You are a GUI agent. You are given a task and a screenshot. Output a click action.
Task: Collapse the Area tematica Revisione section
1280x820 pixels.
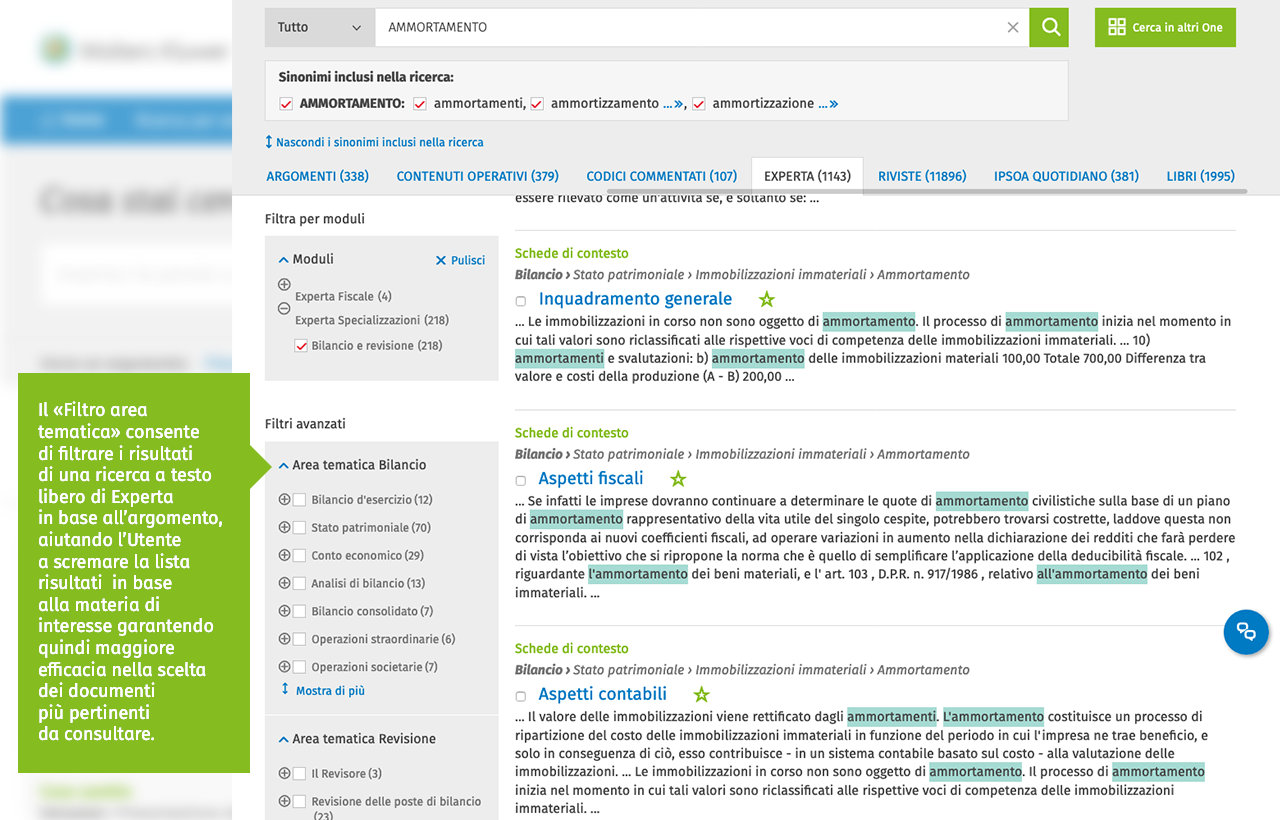(x=284, y=739)
